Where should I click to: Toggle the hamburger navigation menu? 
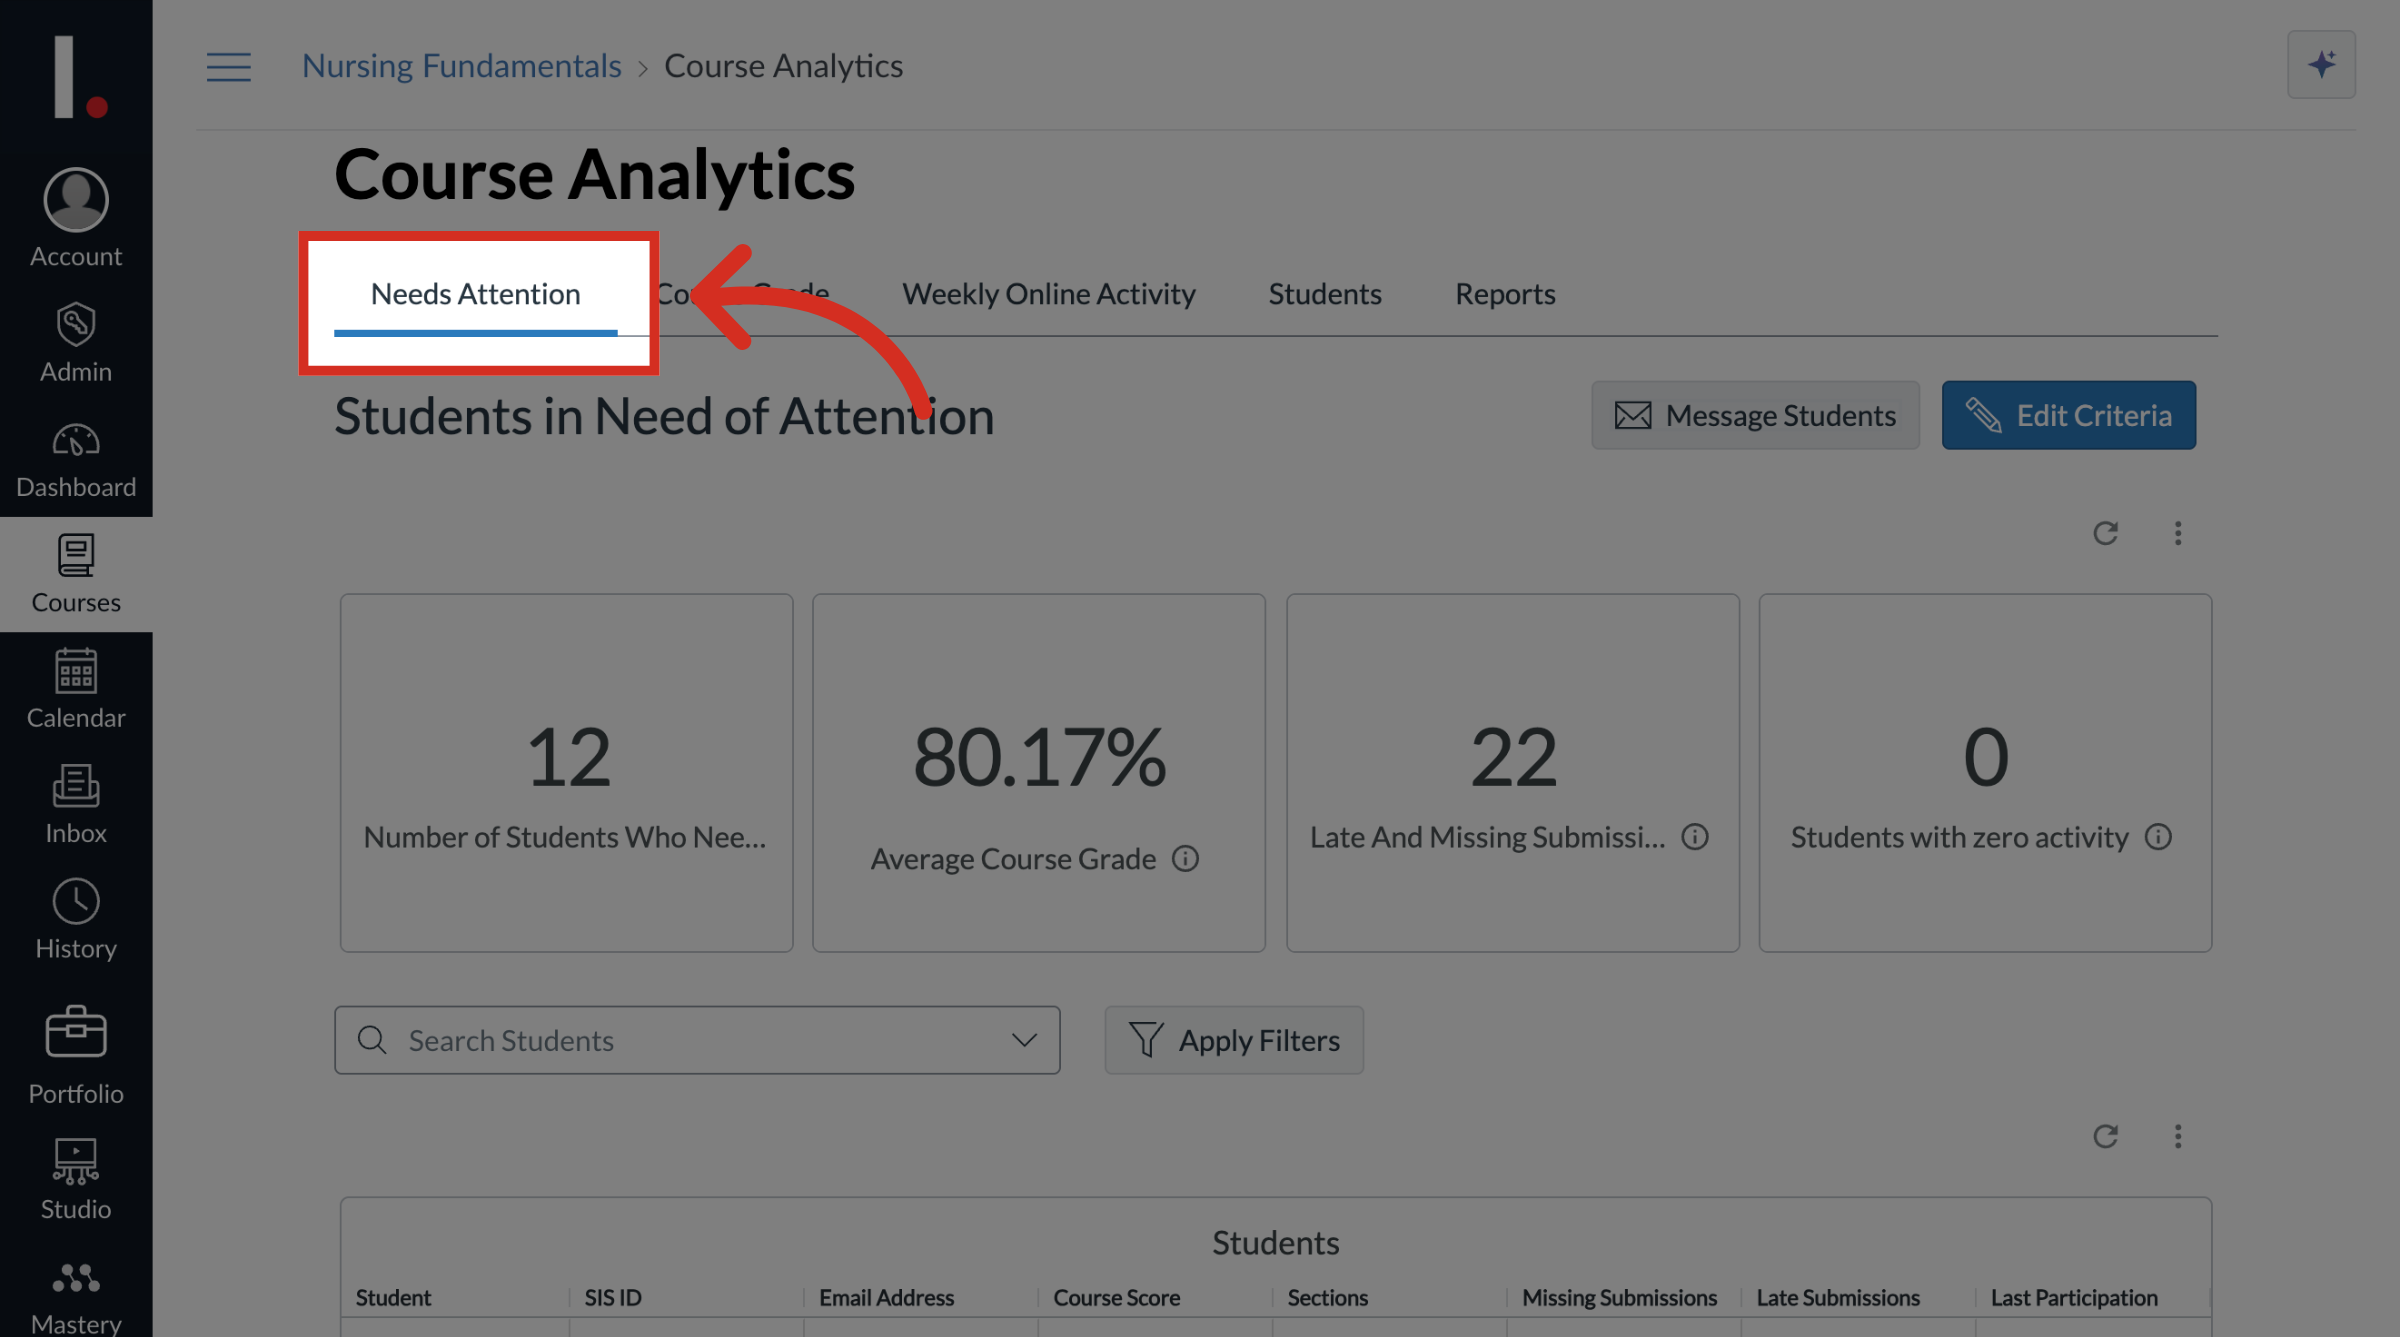pyautogui.click(x=228, y=66)
